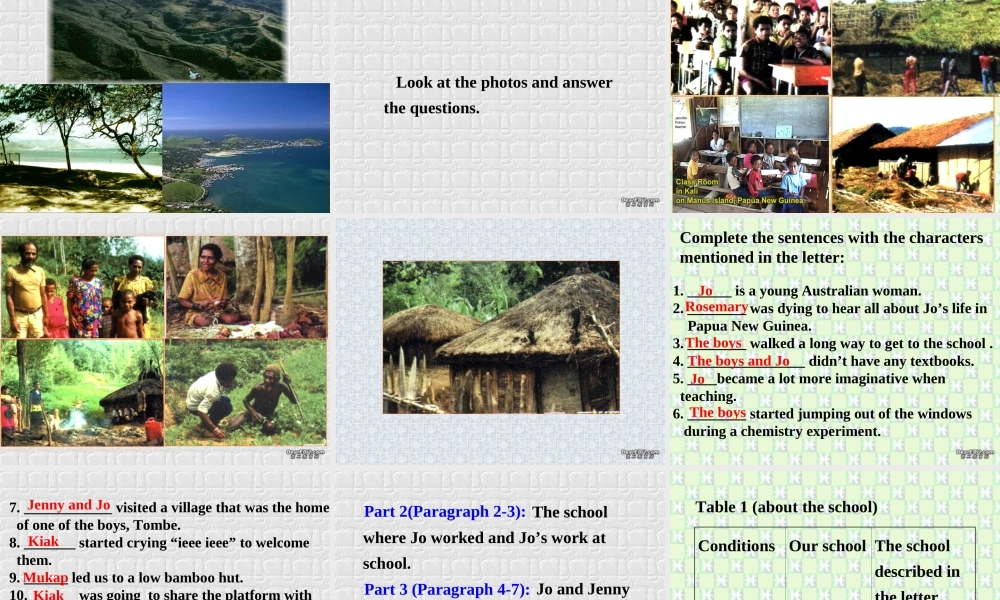
Task: Select the crowded classroom students photo
Action: (751, 47)
